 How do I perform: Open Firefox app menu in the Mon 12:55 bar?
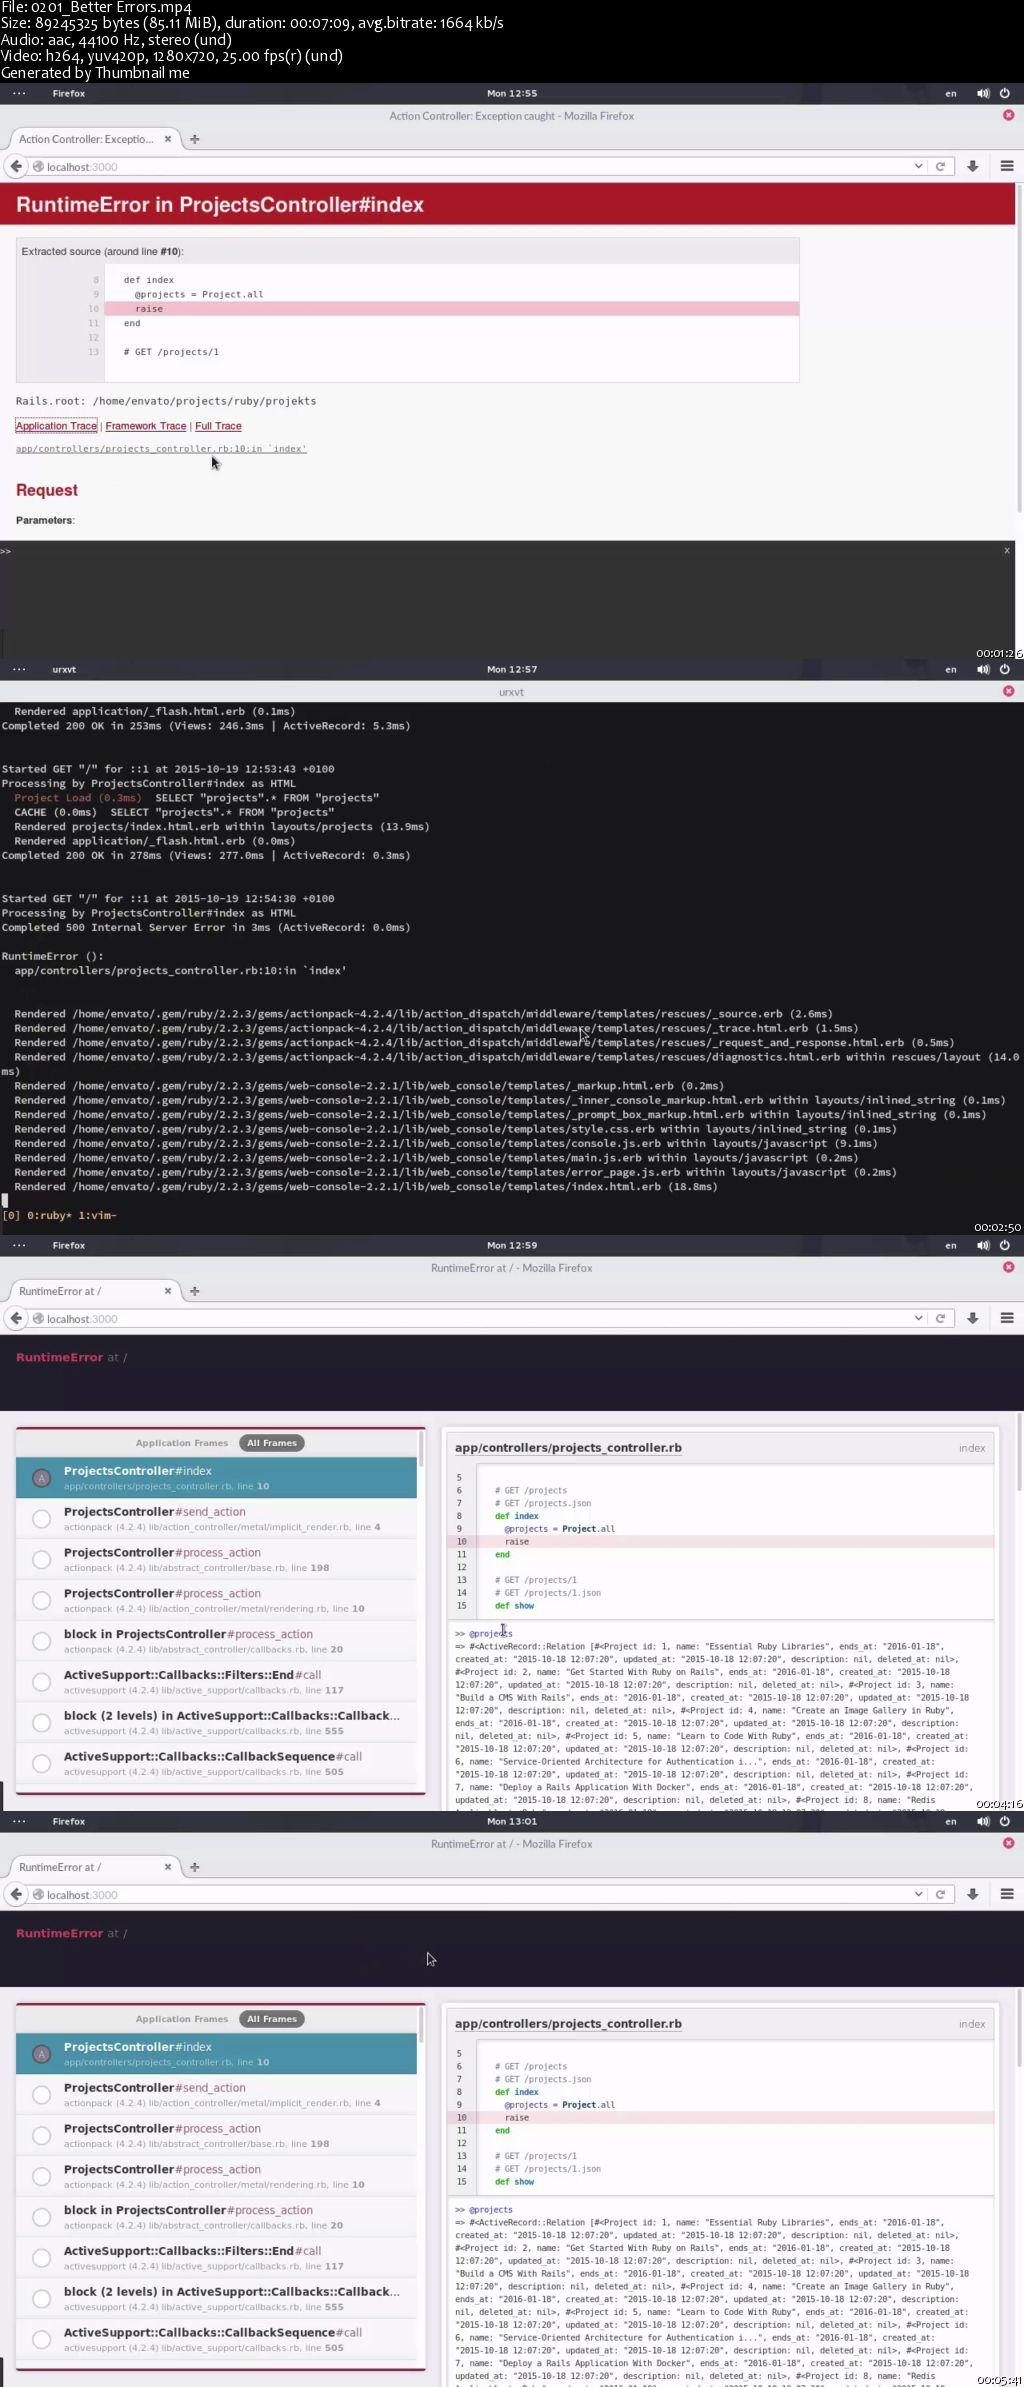(x=69, y=93)
